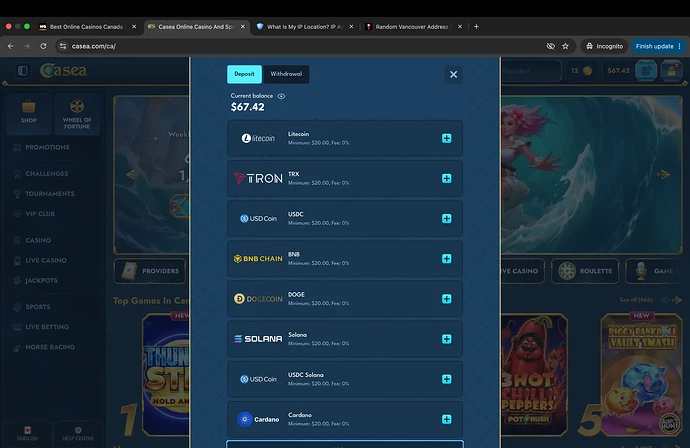The height and width of the screenshot is (448, 690).
Task: Click the Incognito indicator
Action: coord(604,46)
